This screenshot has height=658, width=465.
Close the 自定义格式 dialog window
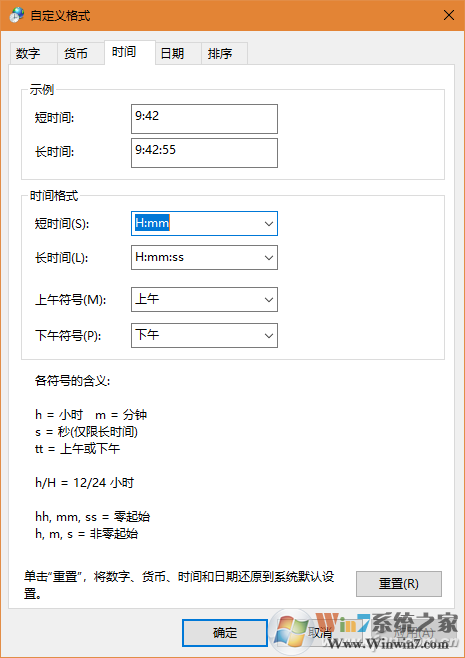[x=449, y=16]
